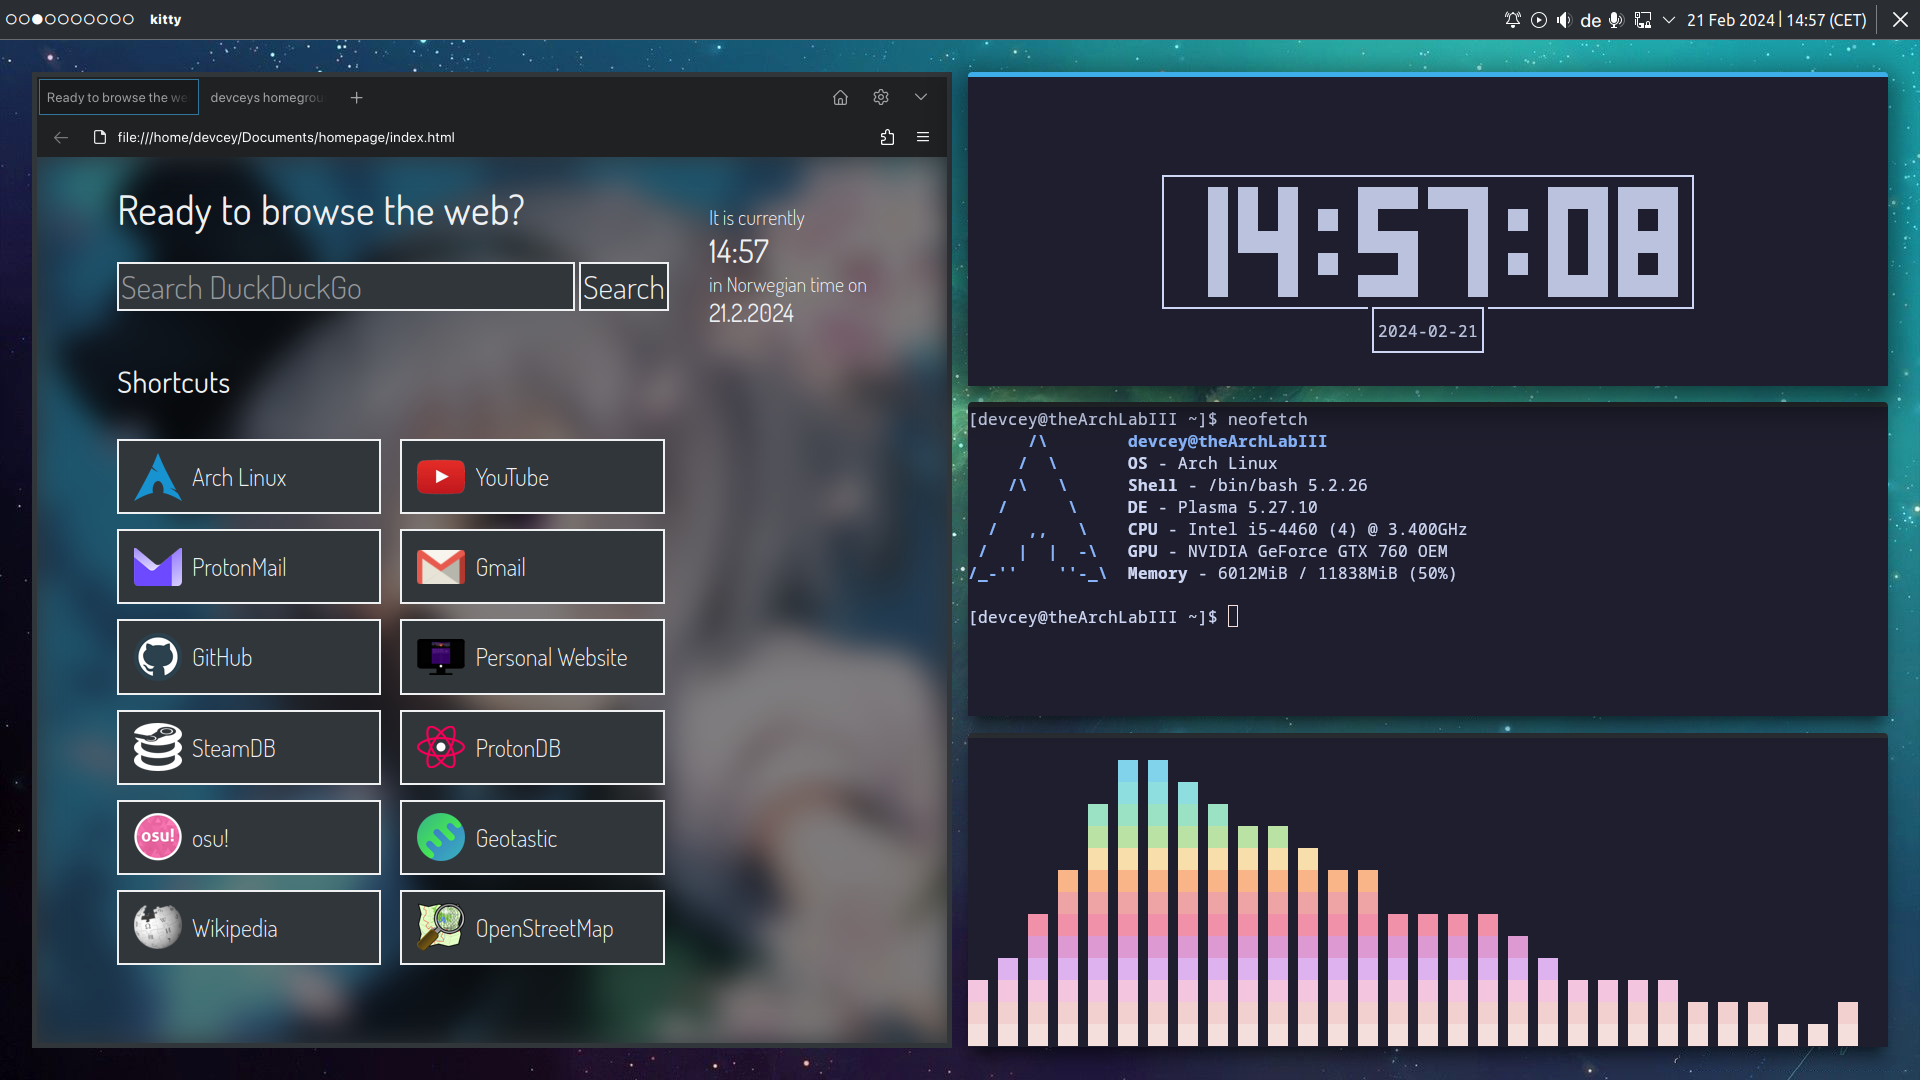
Task: Expand the browser tab list chevron
Action: [x=921, y=97]
